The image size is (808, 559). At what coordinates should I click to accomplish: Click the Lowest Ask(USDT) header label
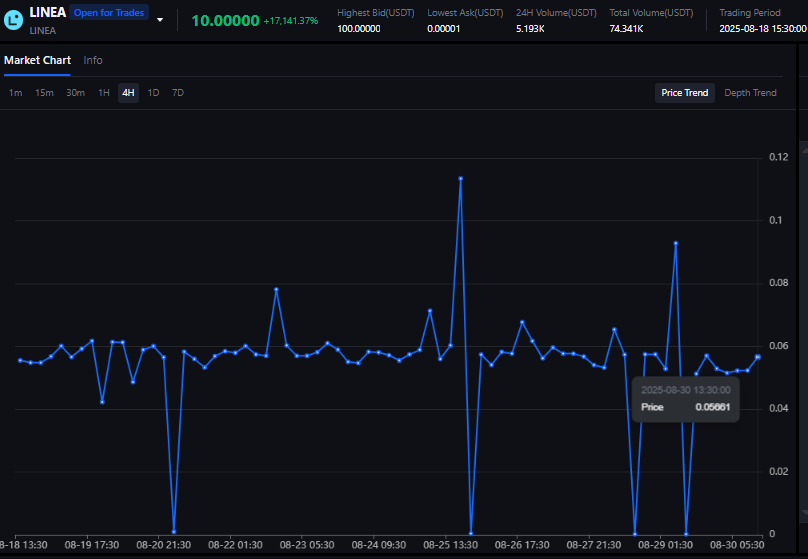(465, 13)
